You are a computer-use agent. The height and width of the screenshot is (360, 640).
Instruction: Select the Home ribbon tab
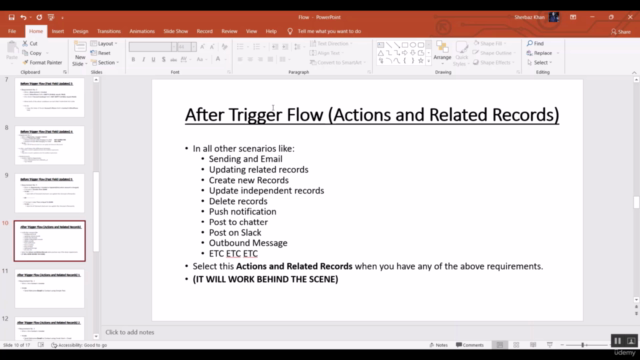click(36, 31)
